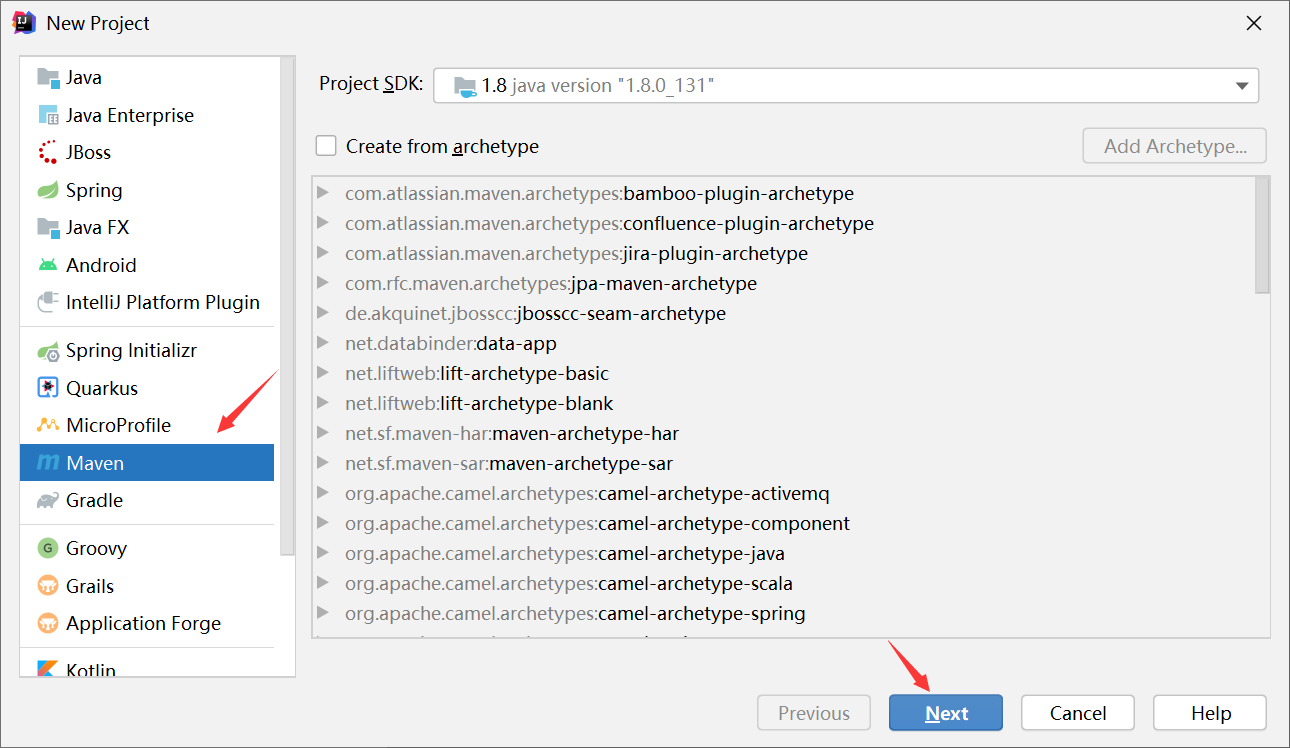Select Java FX label in list

[98, 228]
